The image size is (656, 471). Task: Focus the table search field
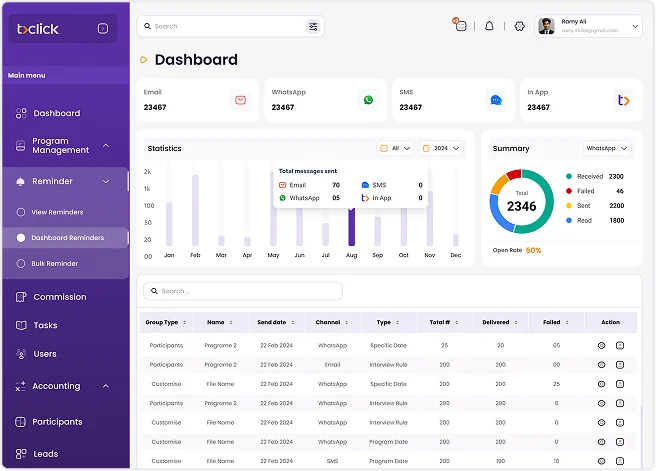pyautogui.click(x=243, y=291)
